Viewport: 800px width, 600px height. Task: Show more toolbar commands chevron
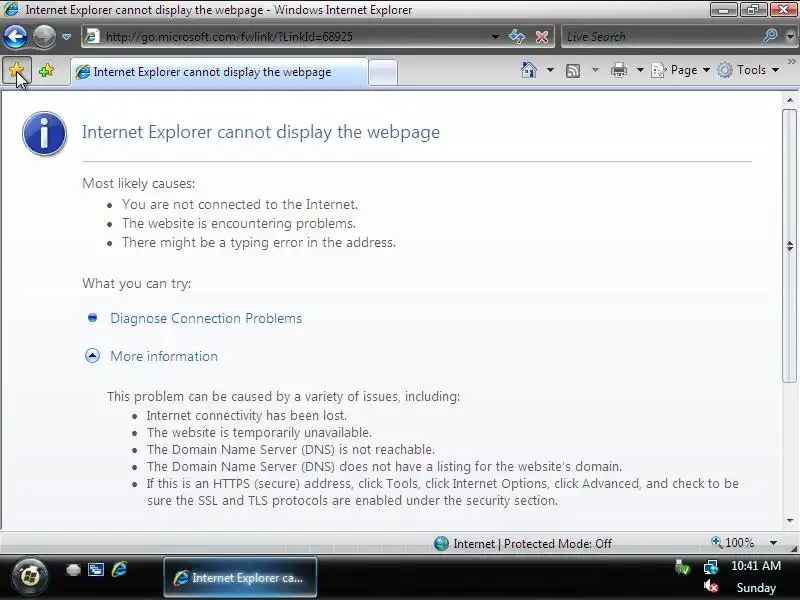(791, 62)
